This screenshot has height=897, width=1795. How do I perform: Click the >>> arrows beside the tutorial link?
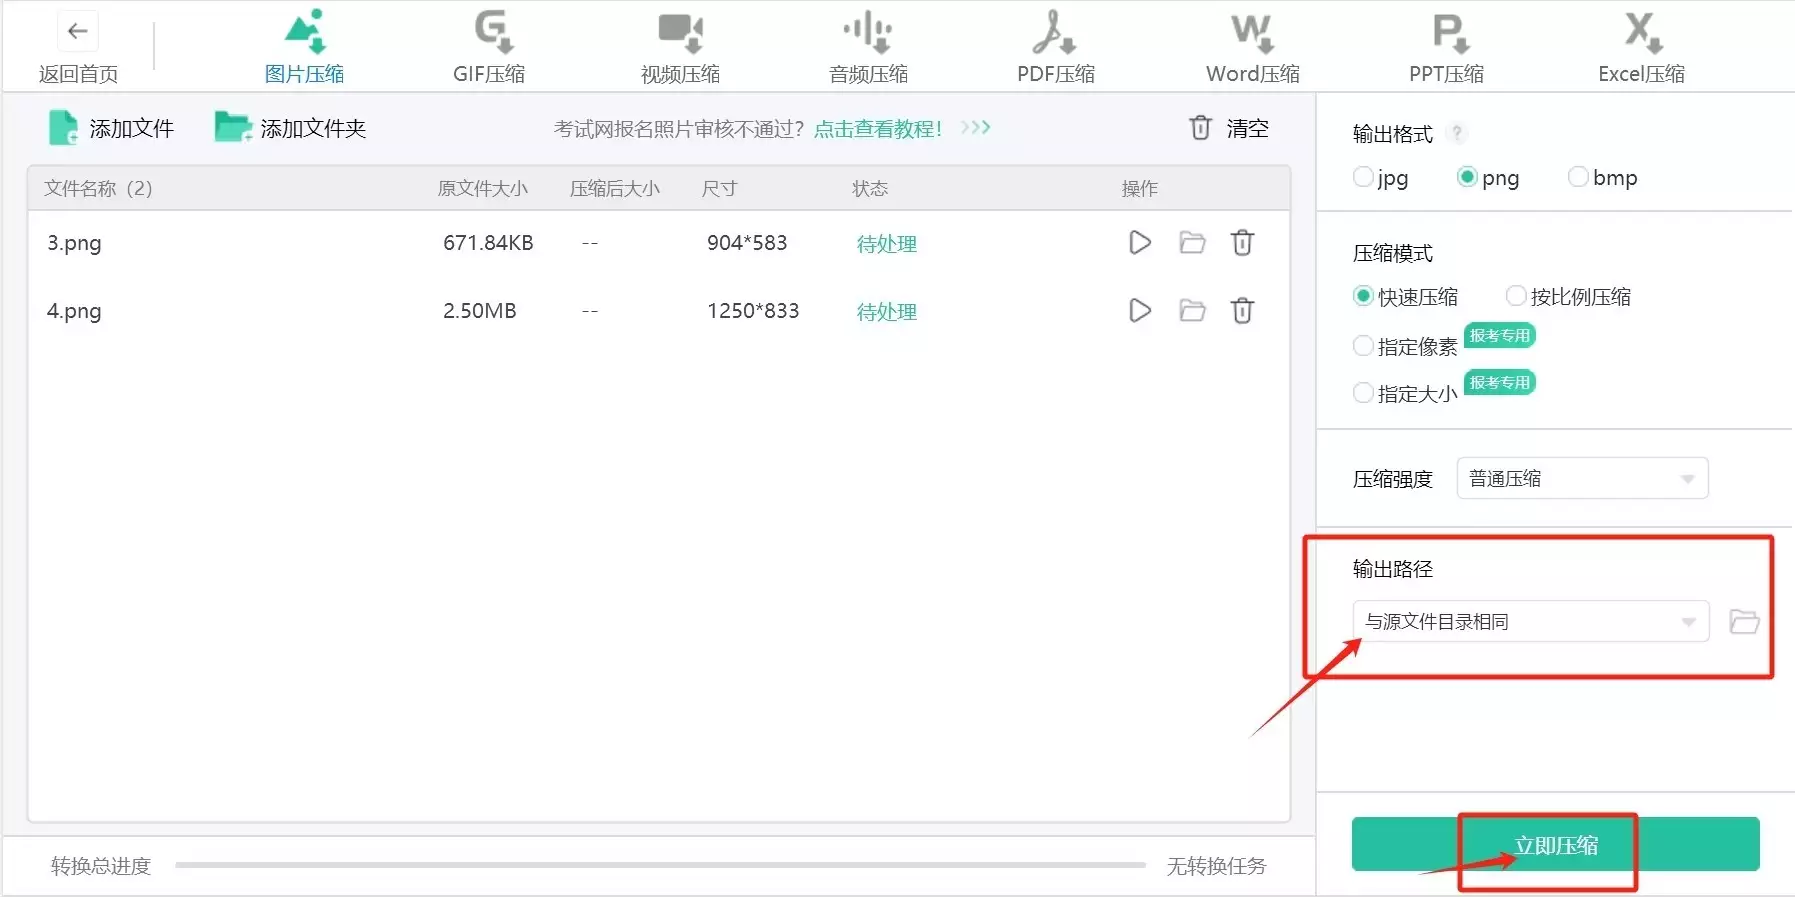[975, 127]
